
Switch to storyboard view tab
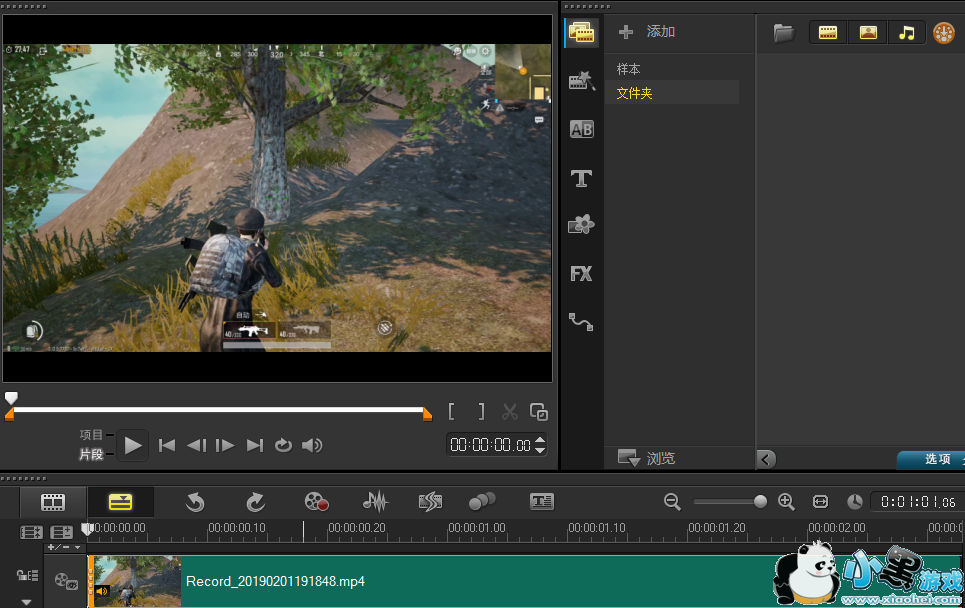(53, 502)
